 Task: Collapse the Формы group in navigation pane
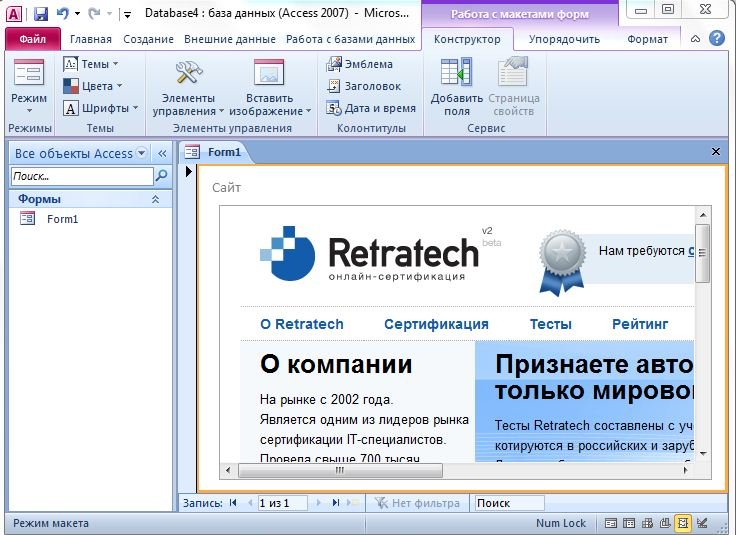tap(155, 200)
